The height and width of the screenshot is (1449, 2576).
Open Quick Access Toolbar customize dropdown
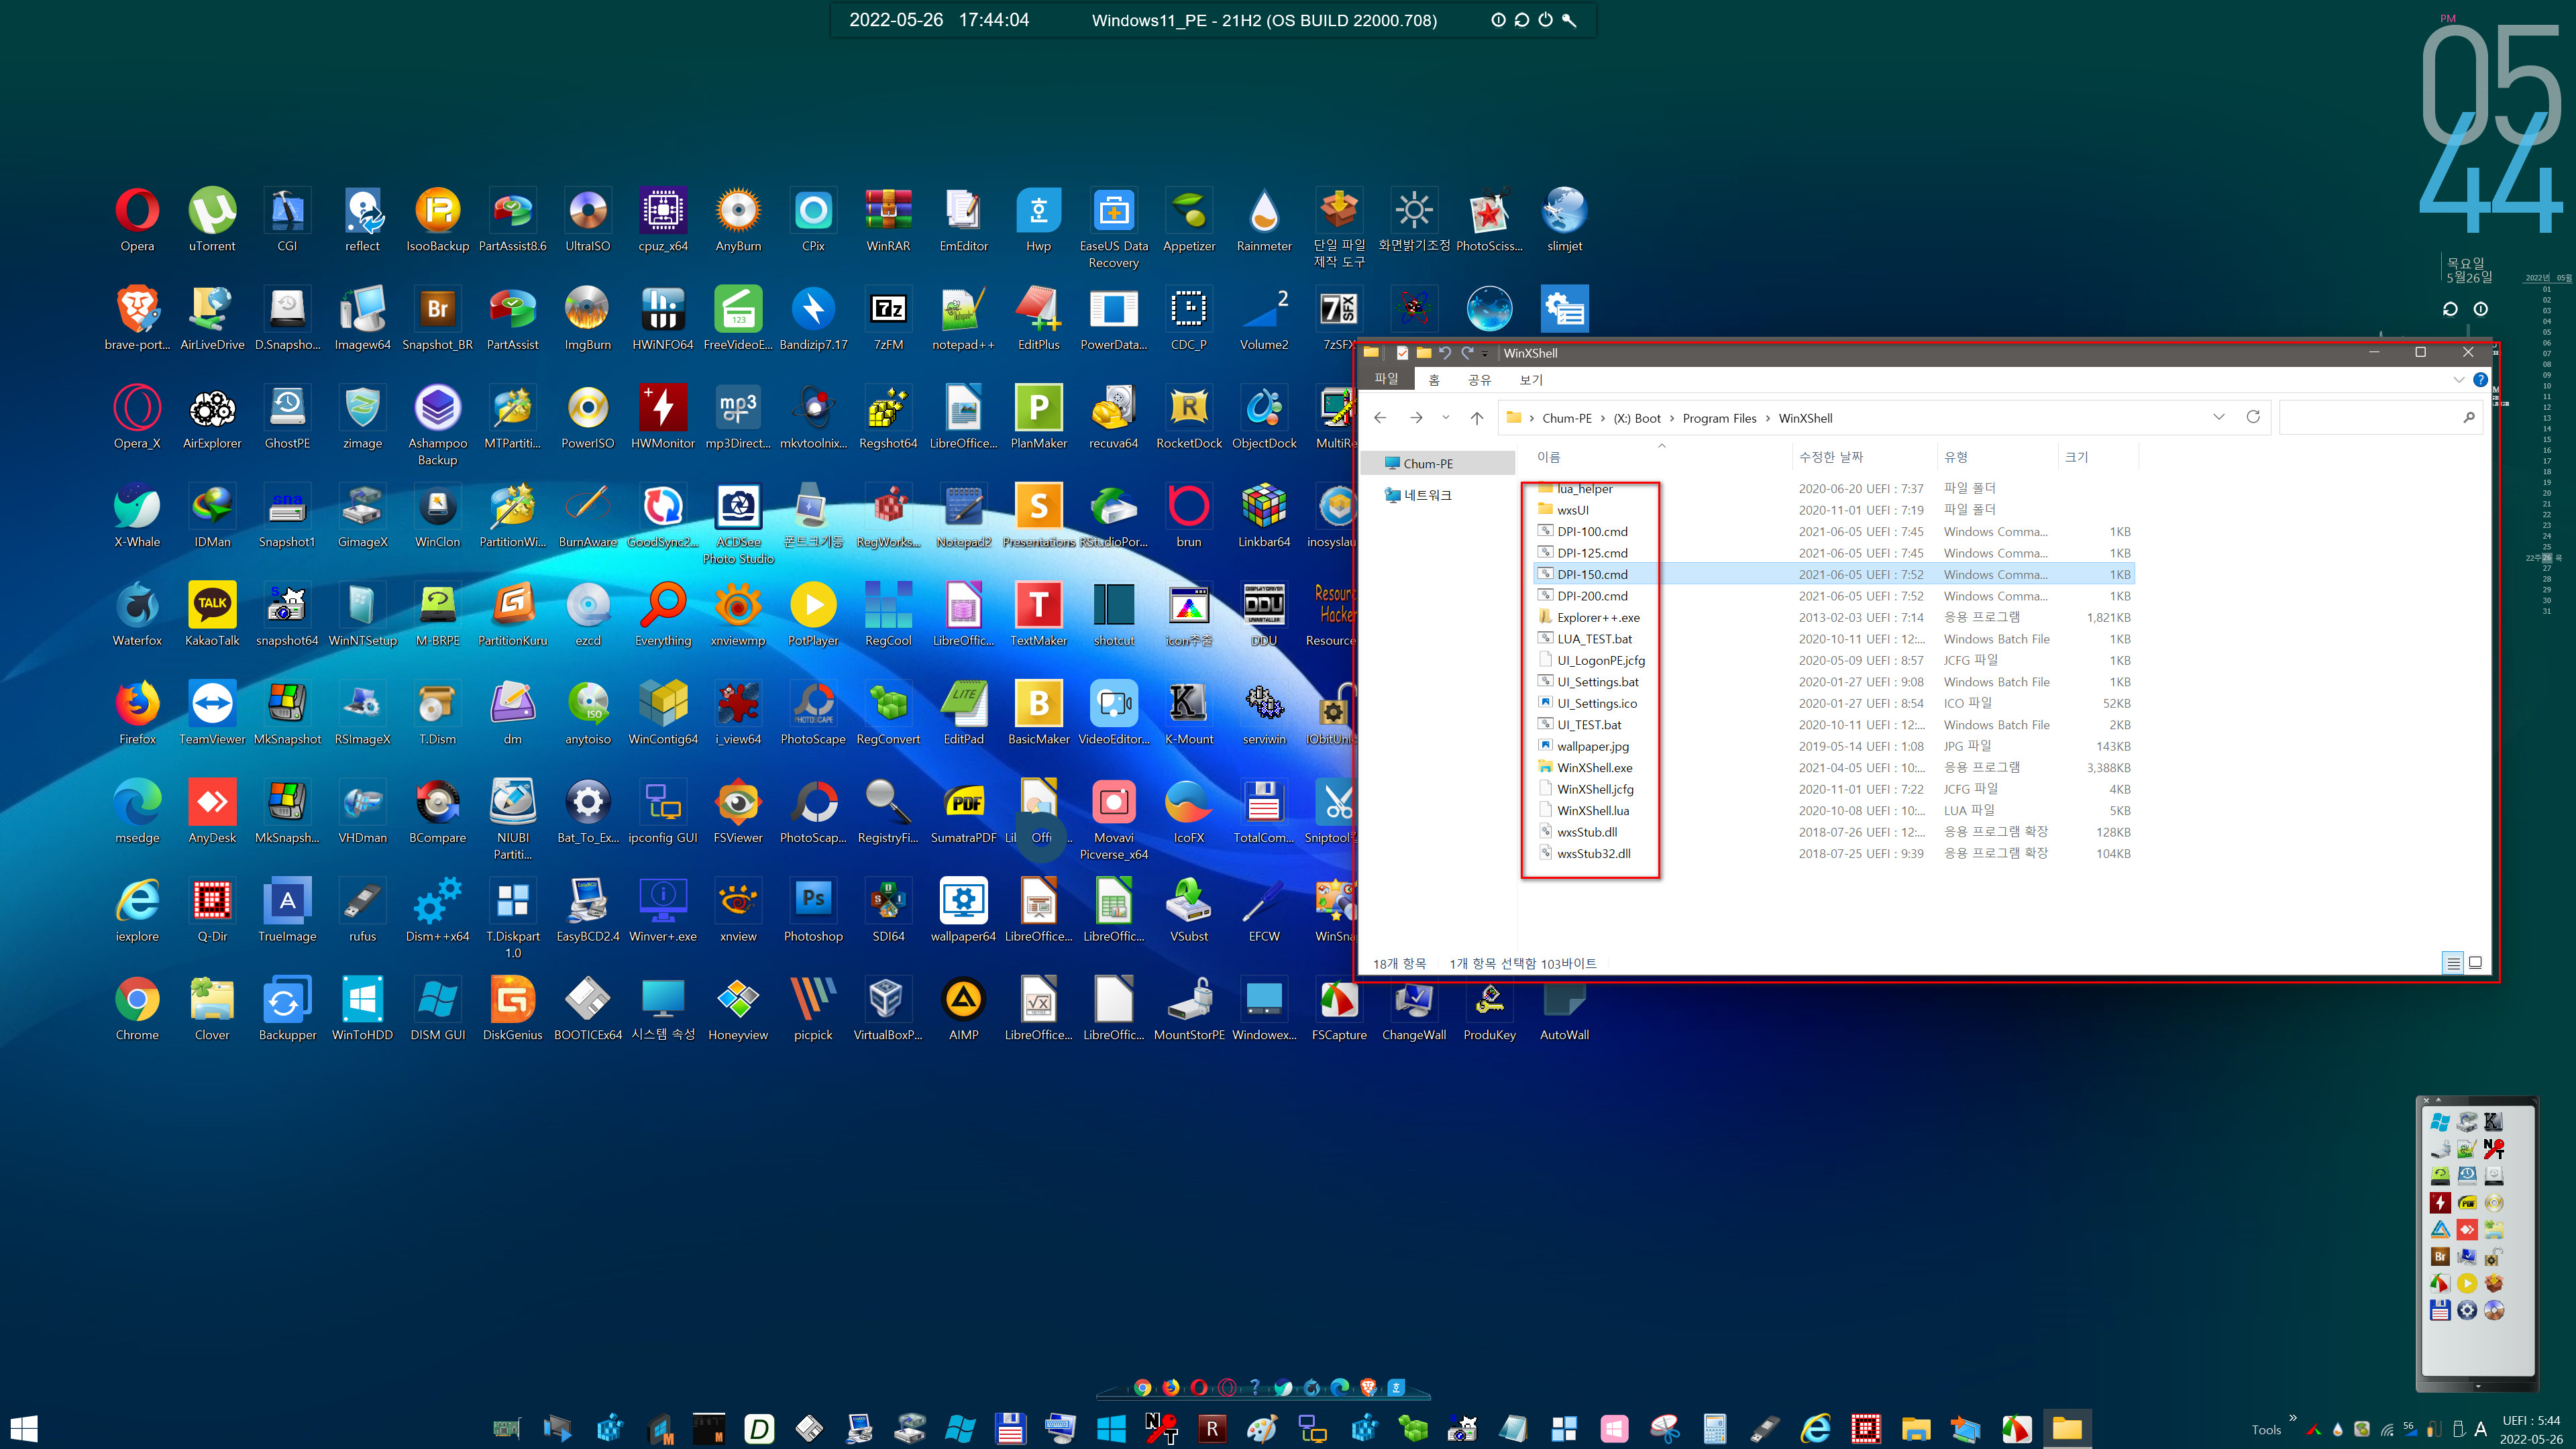pyautogui.click(x=1485, y=353)
